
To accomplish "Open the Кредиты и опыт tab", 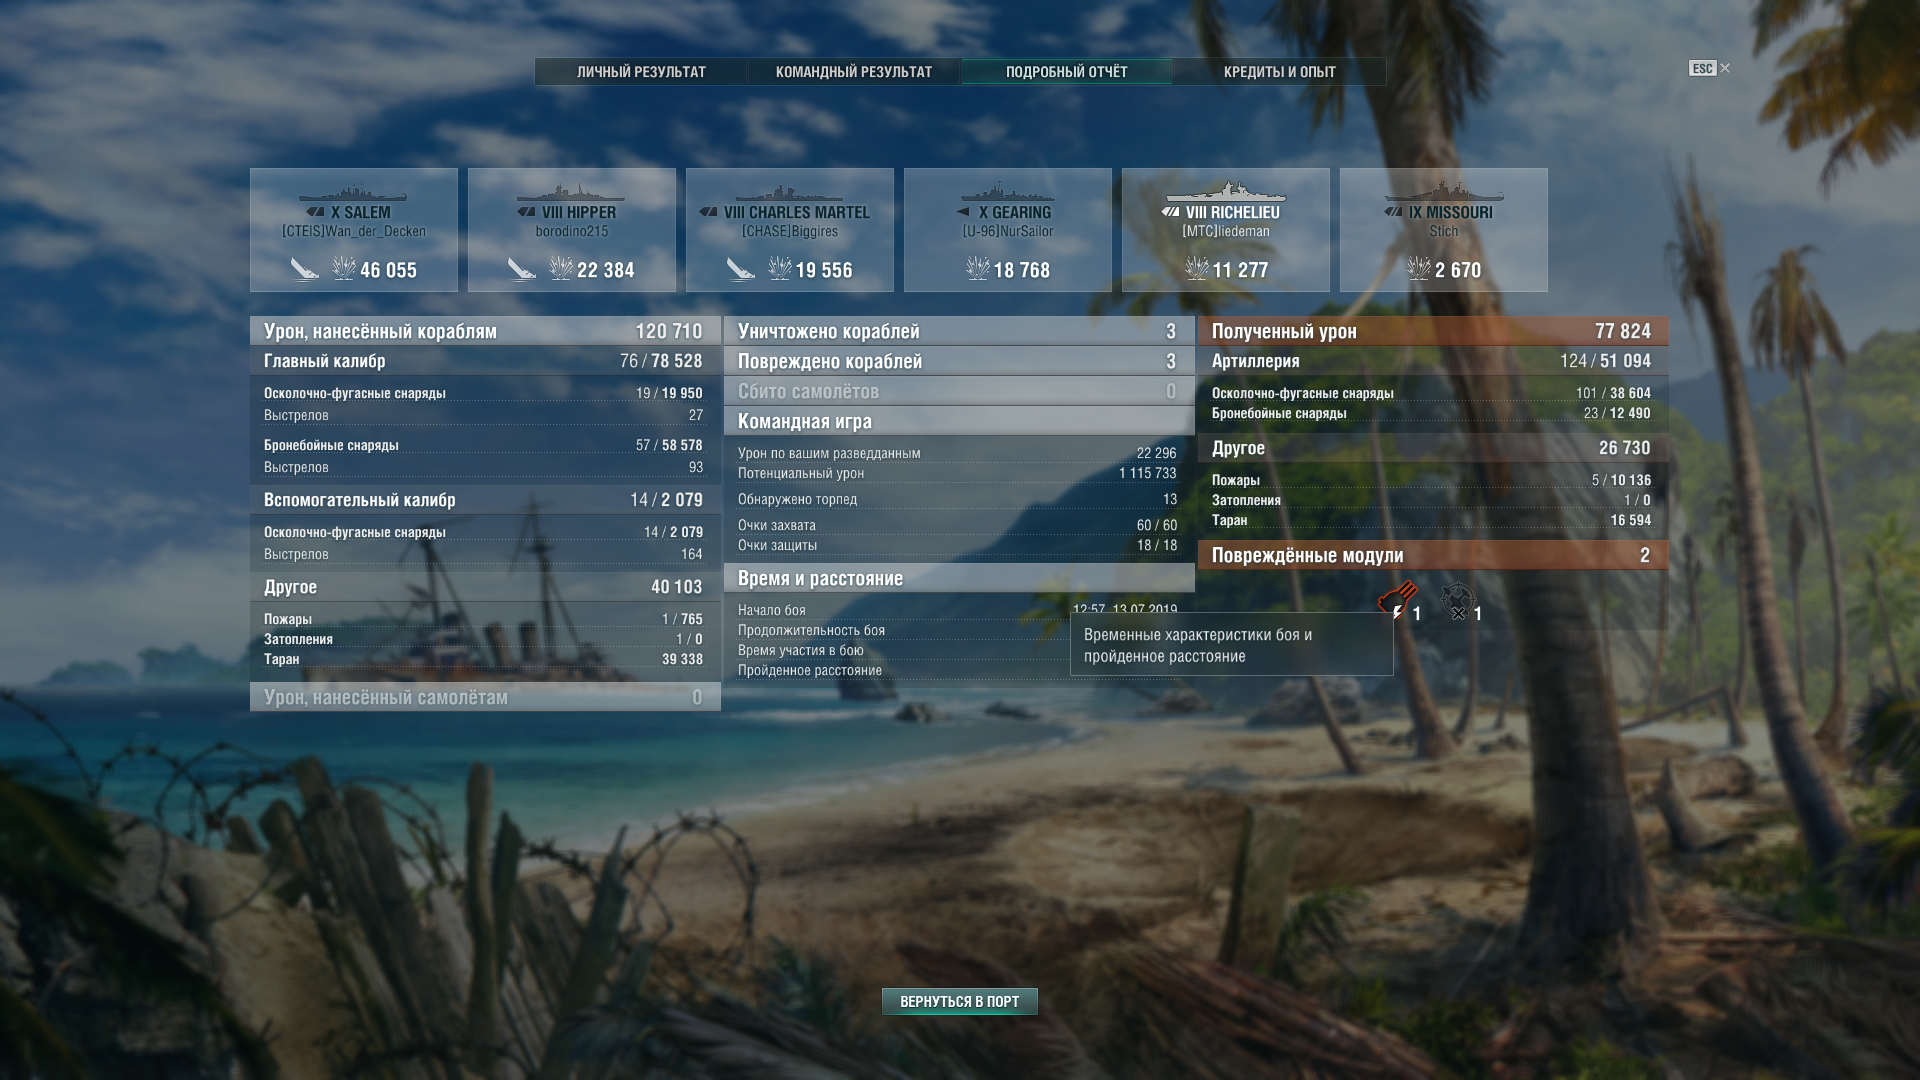I will click(1279, 72).
